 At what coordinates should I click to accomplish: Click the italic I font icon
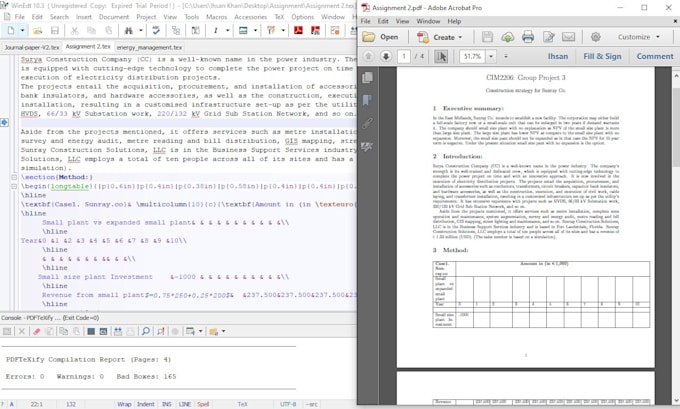pyautogui.click(x=216, y=30)
